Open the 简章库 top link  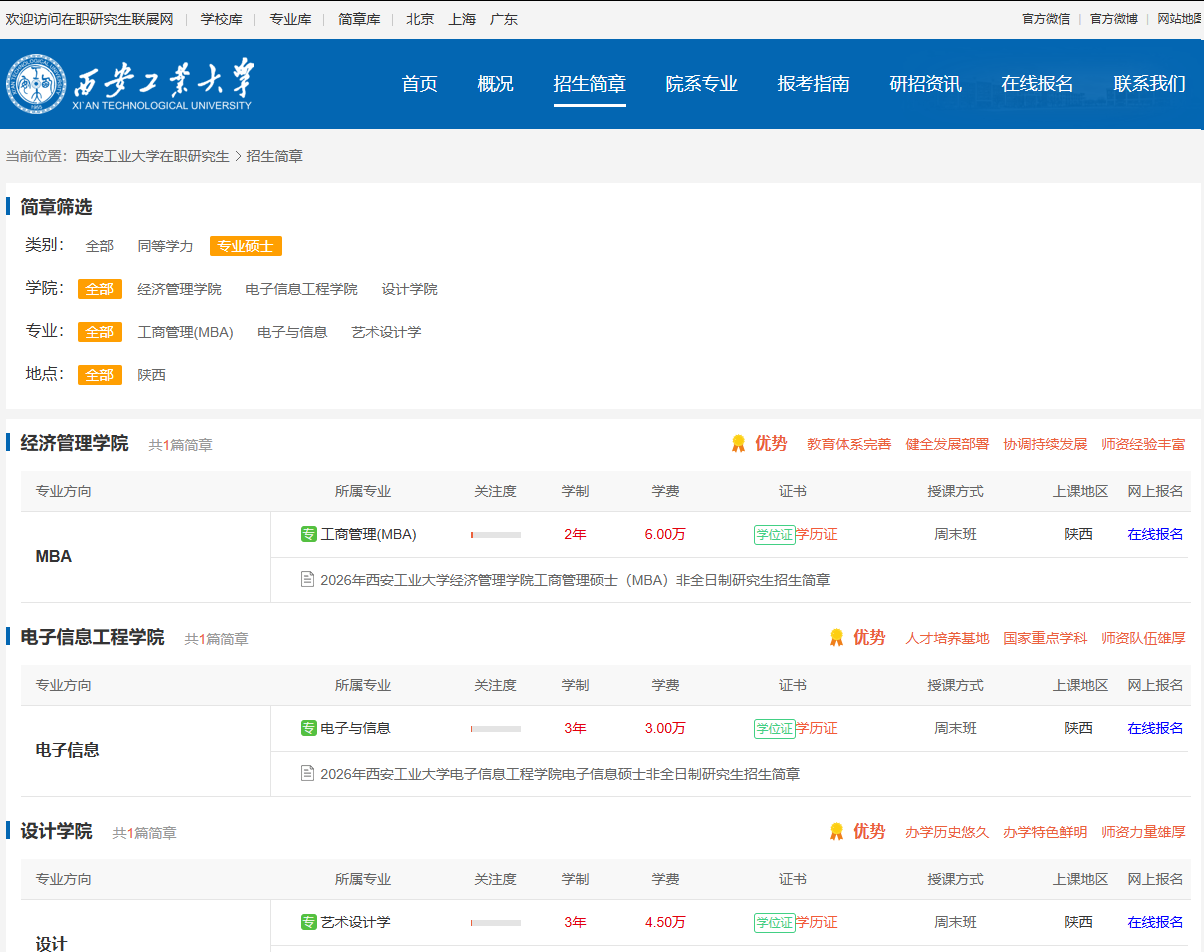(360, 19)
